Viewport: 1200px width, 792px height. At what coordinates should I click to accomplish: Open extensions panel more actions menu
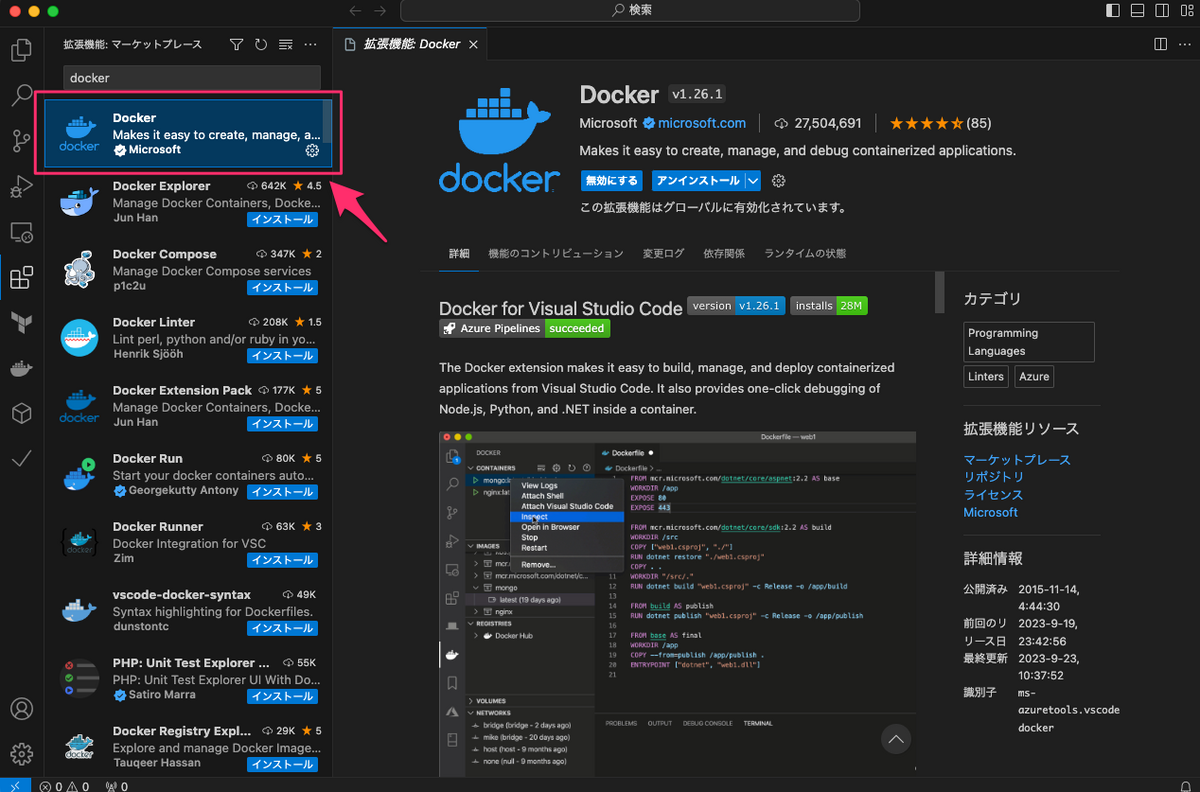(x=310, y=44)
